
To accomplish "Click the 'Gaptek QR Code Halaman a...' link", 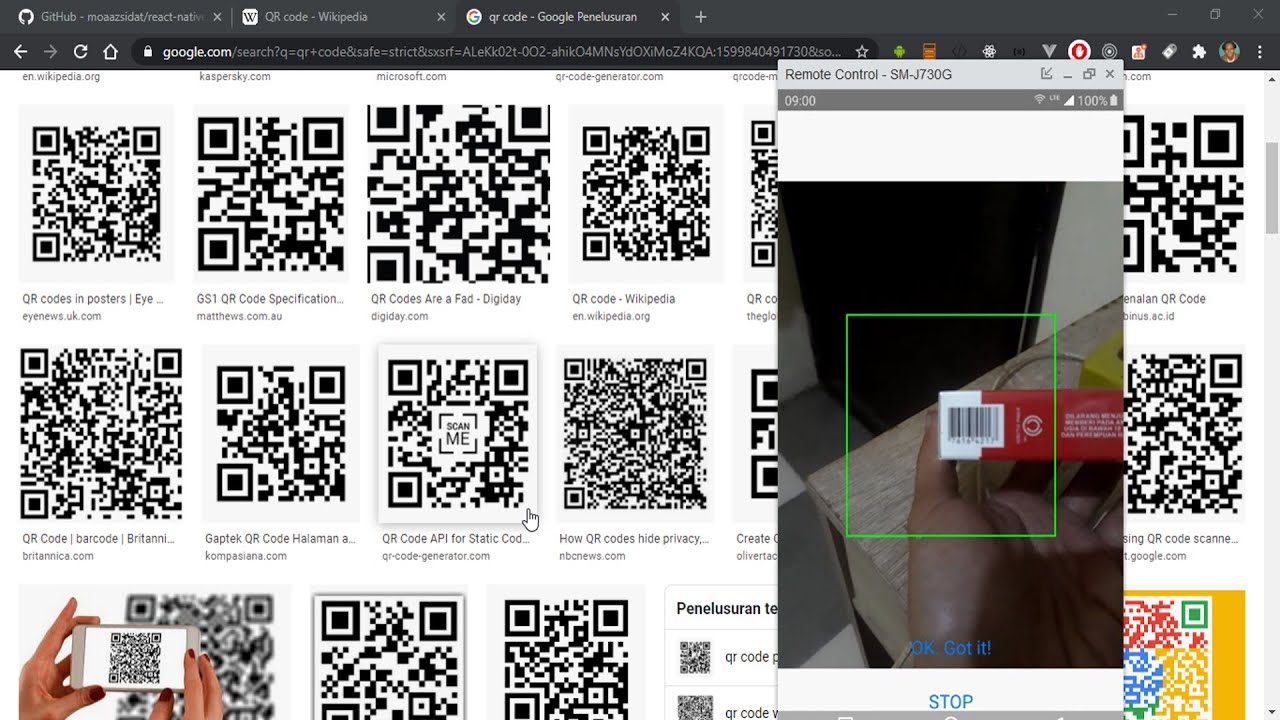I will click(280, 539).
